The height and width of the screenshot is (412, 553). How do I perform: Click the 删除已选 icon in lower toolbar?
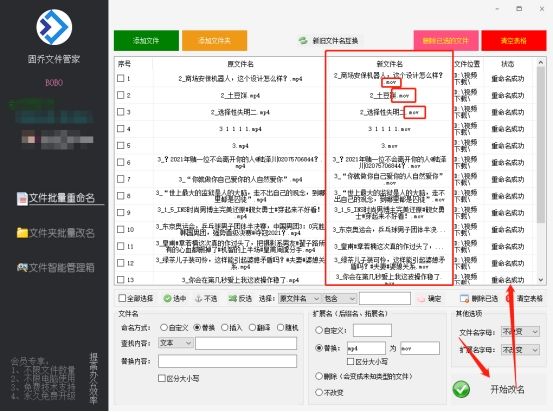[x=464, y=299]
